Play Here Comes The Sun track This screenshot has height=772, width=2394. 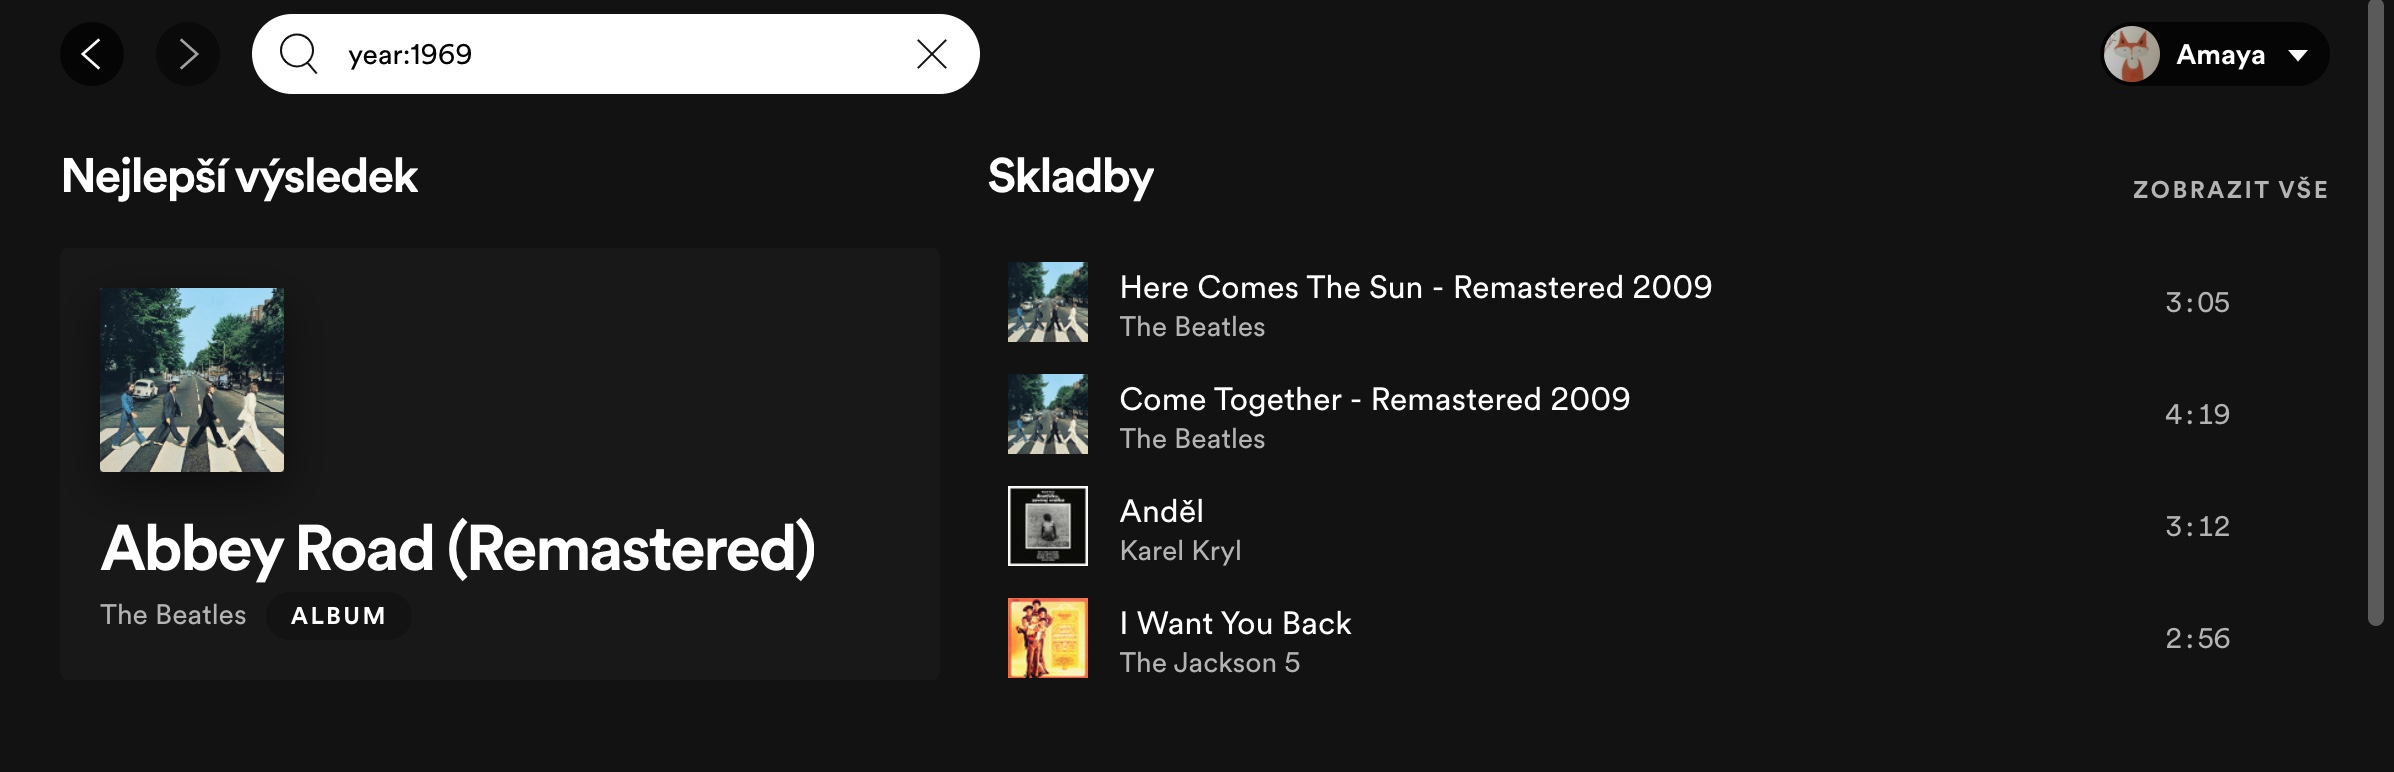pos(1415,288)
